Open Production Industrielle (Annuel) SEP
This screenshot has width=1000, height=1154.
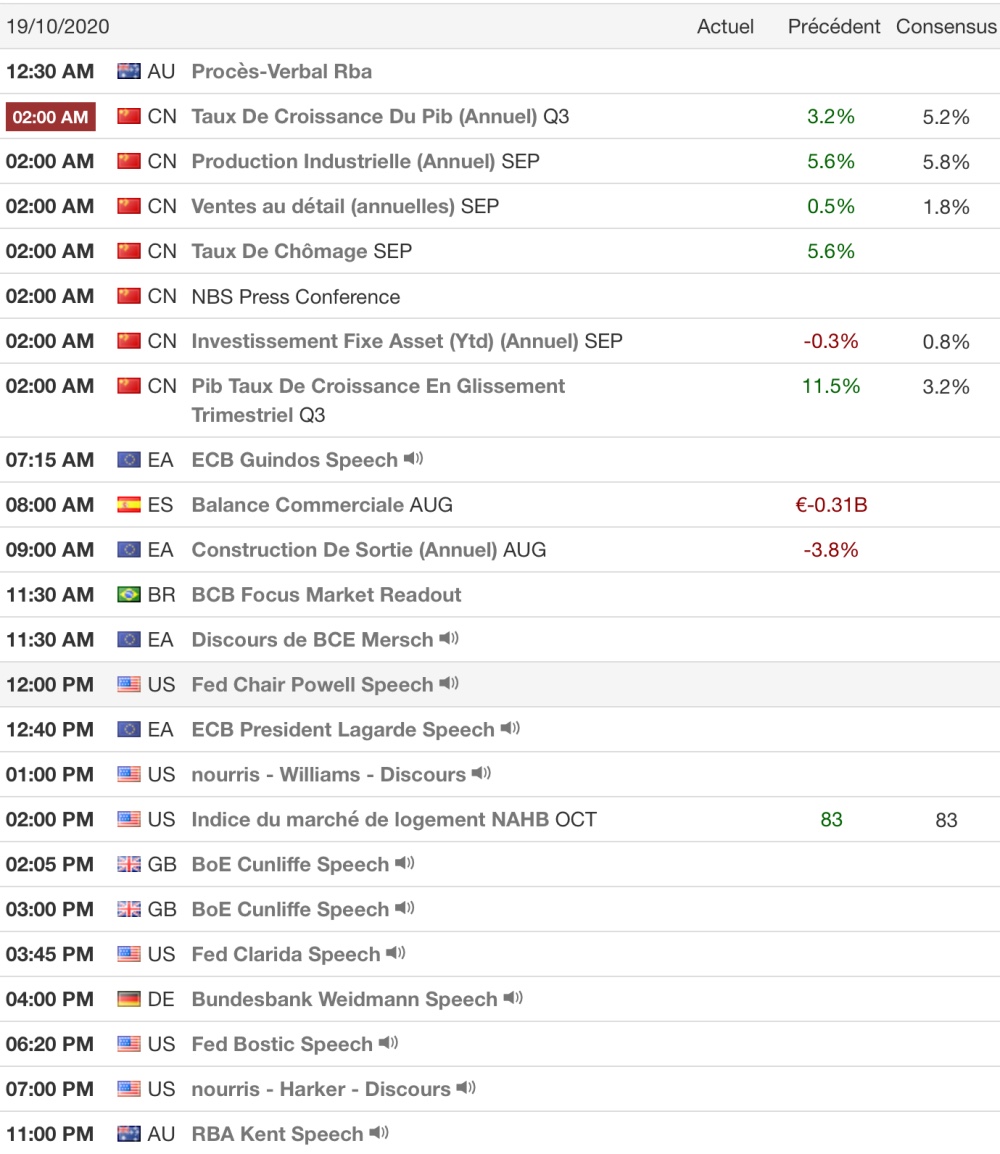pos(366,161)
